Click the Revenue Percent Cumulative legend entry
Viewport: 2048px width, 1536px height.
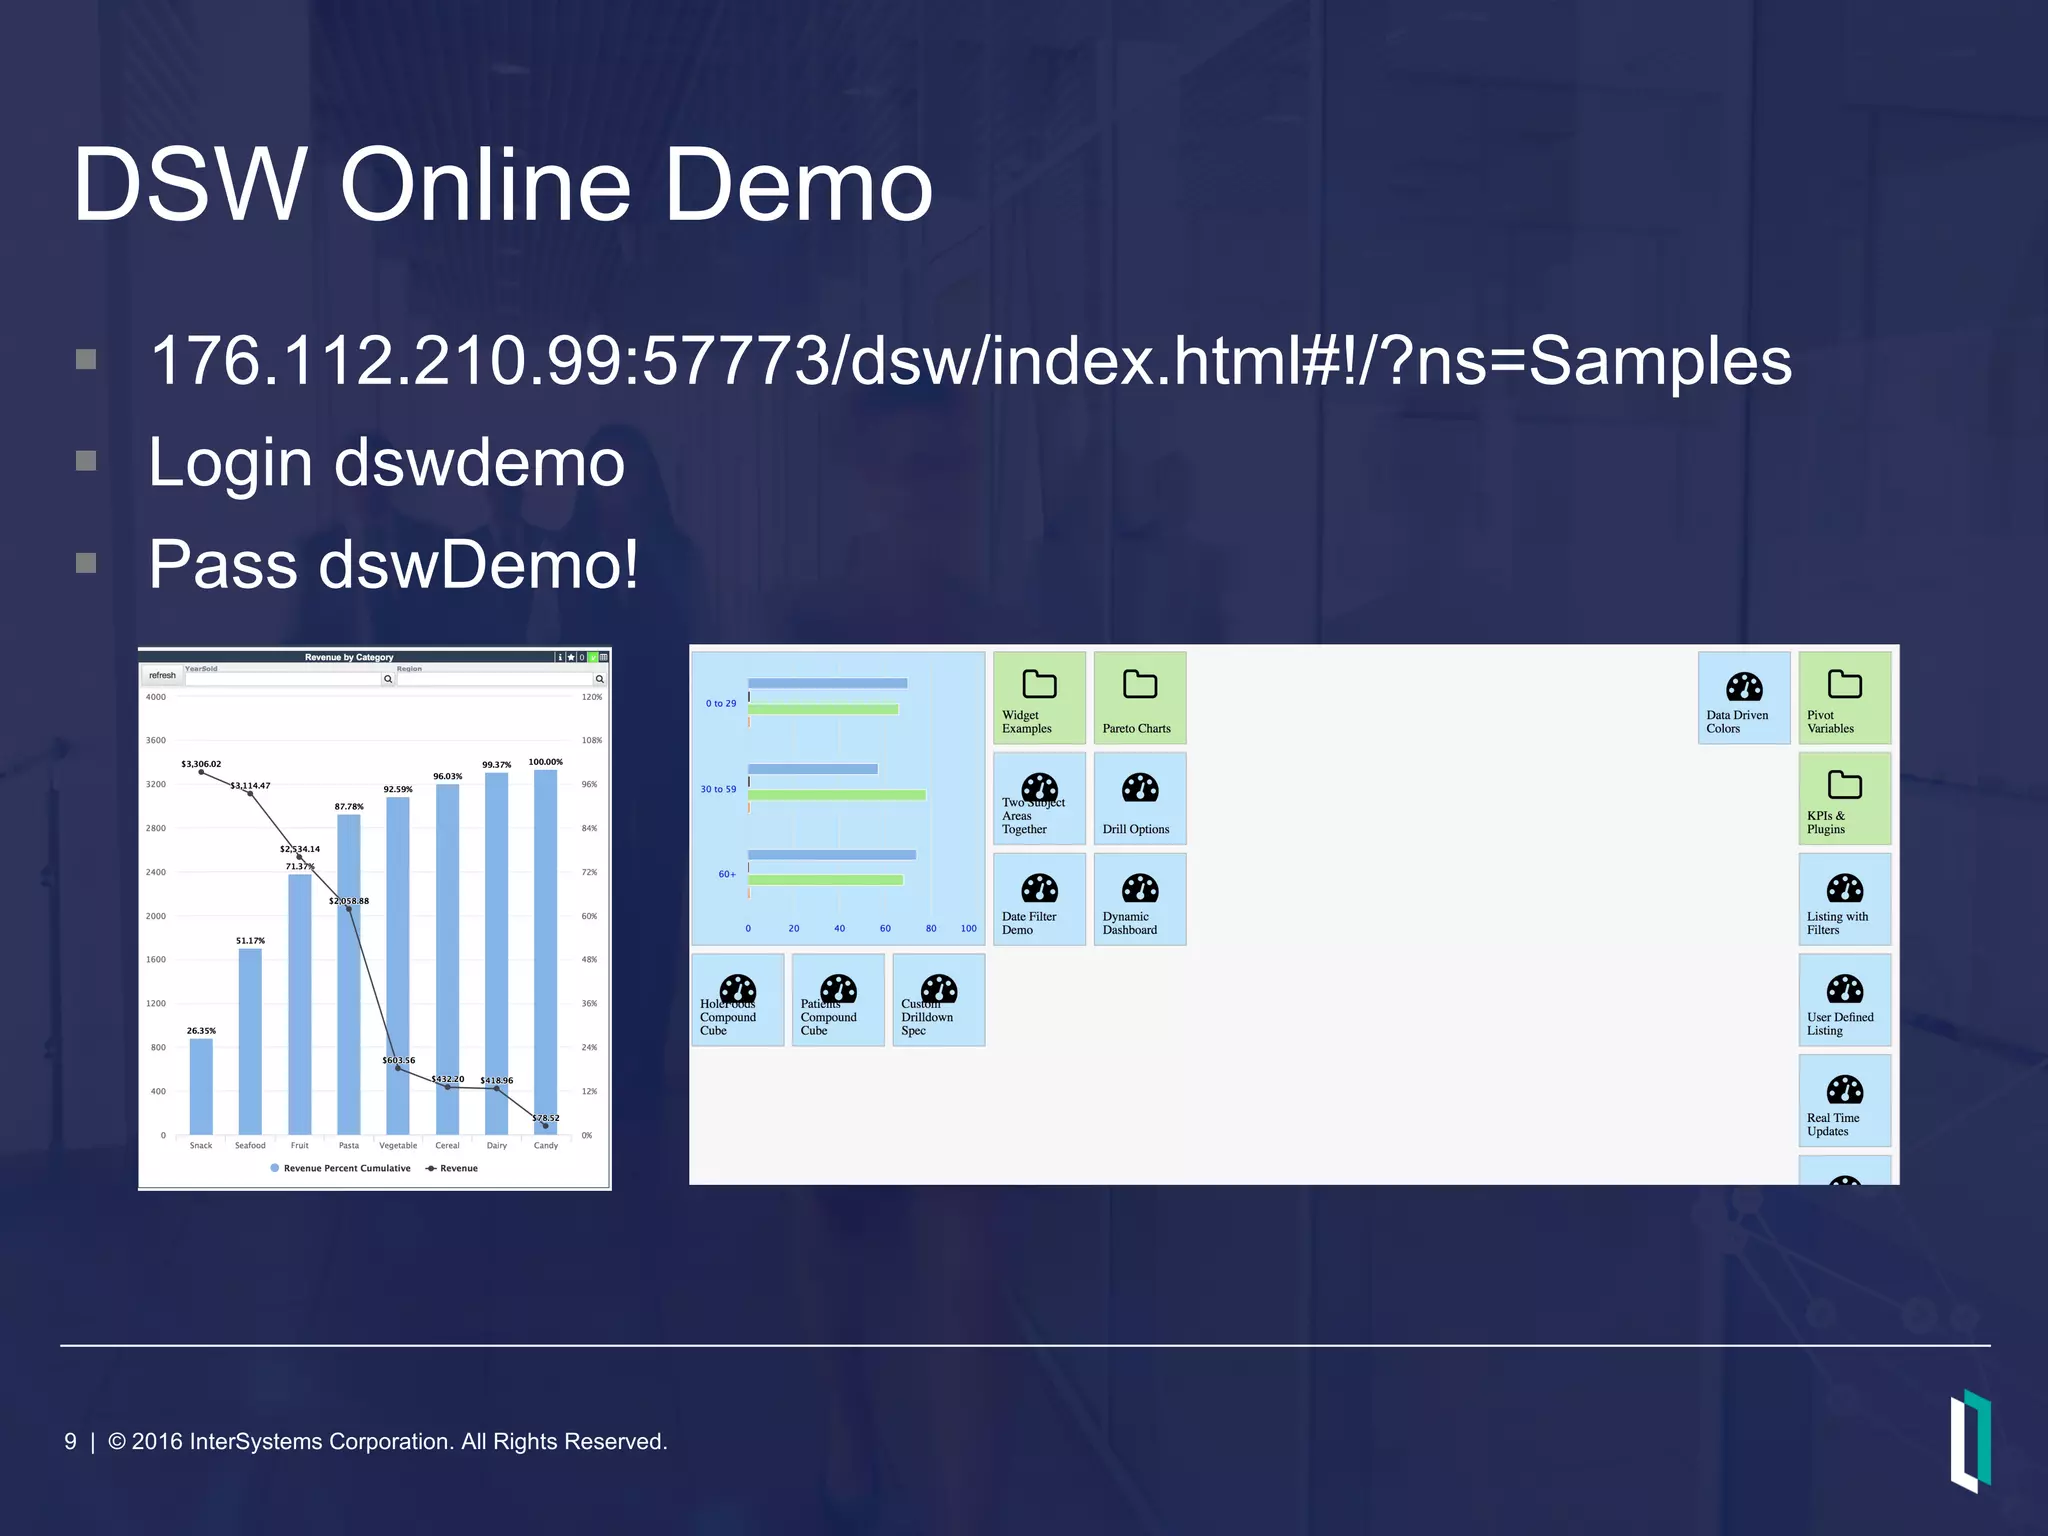click(341, 1168)
